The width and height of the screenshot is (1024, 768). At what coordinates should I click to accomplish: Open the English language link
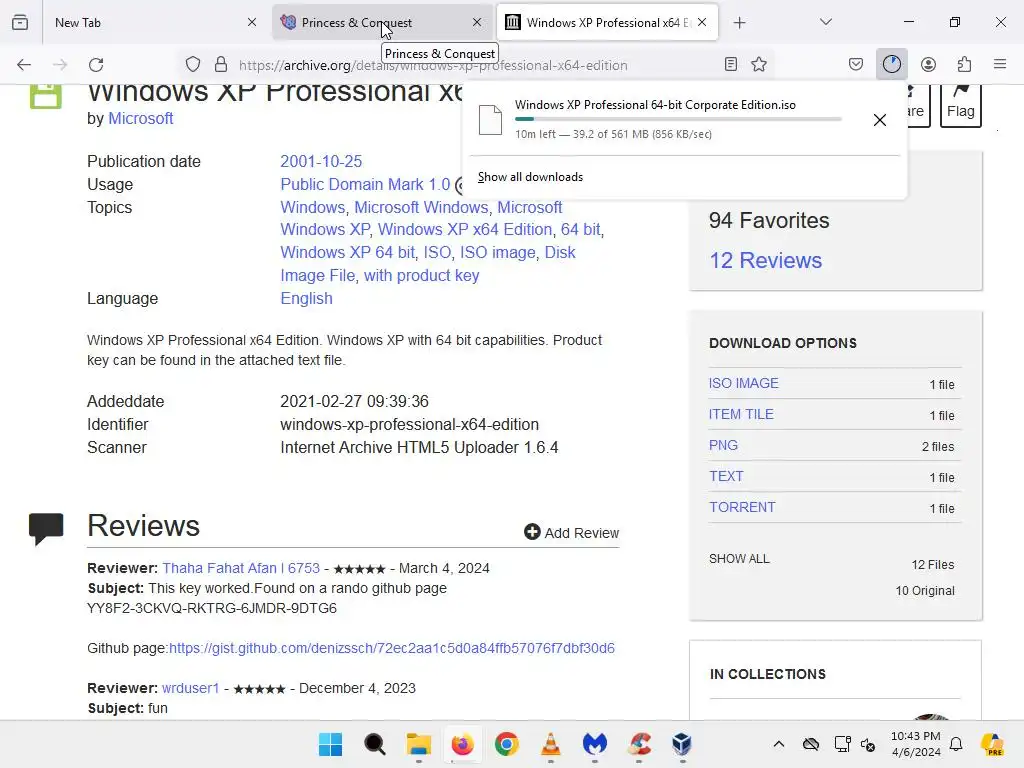306,298
